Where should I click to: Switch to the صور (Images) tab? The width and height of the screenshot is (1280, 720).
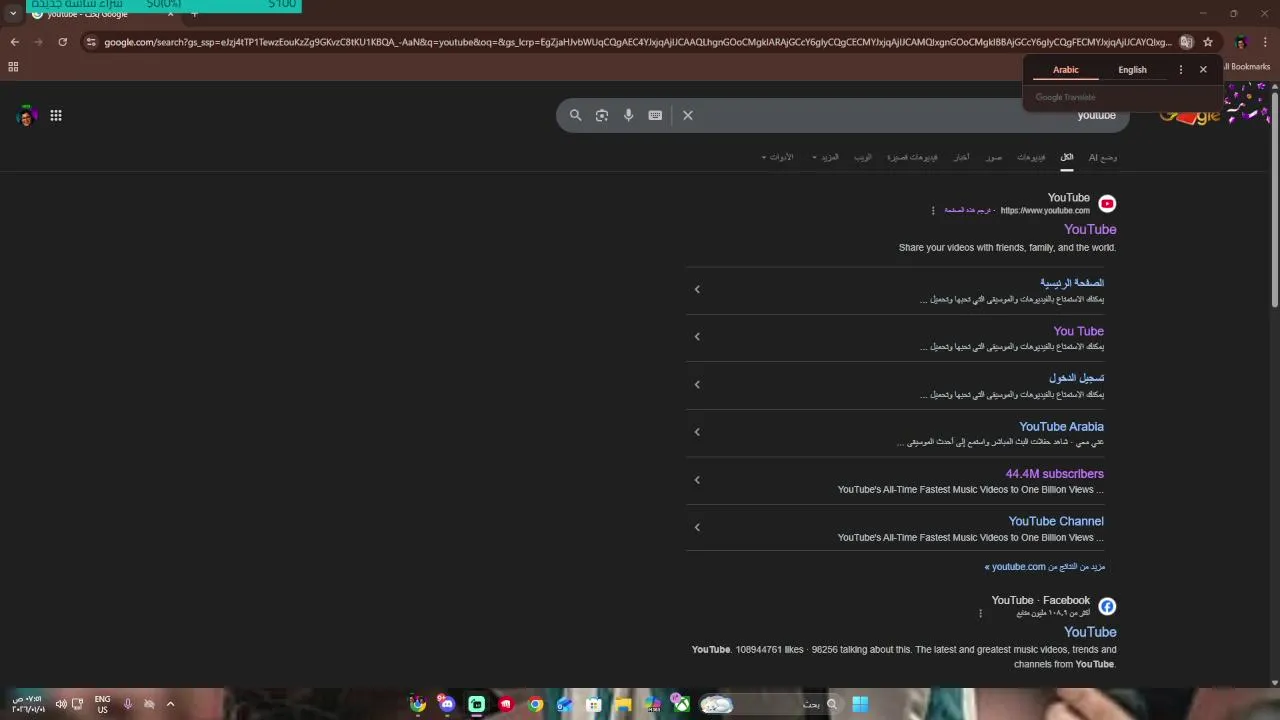click(x=993, y=157)
